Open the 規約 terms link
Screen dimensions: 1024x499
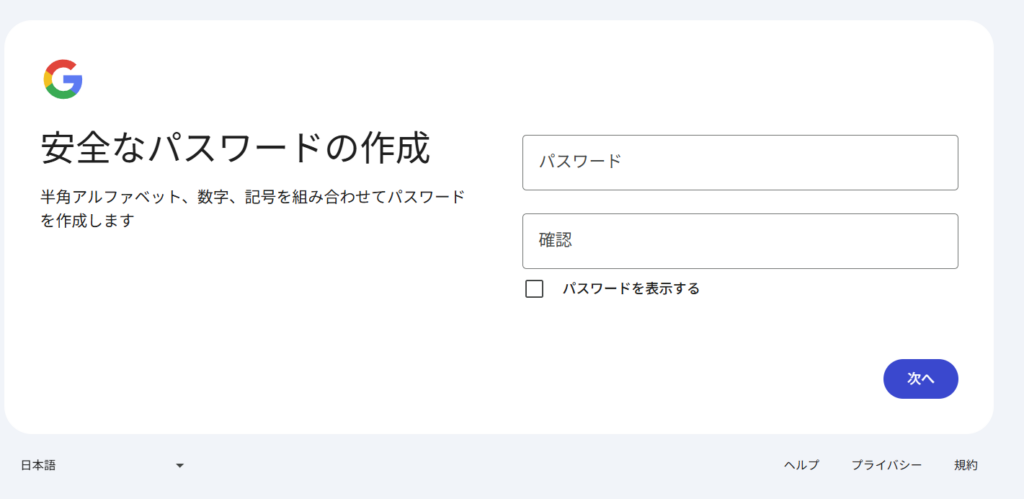click(966, 466)
